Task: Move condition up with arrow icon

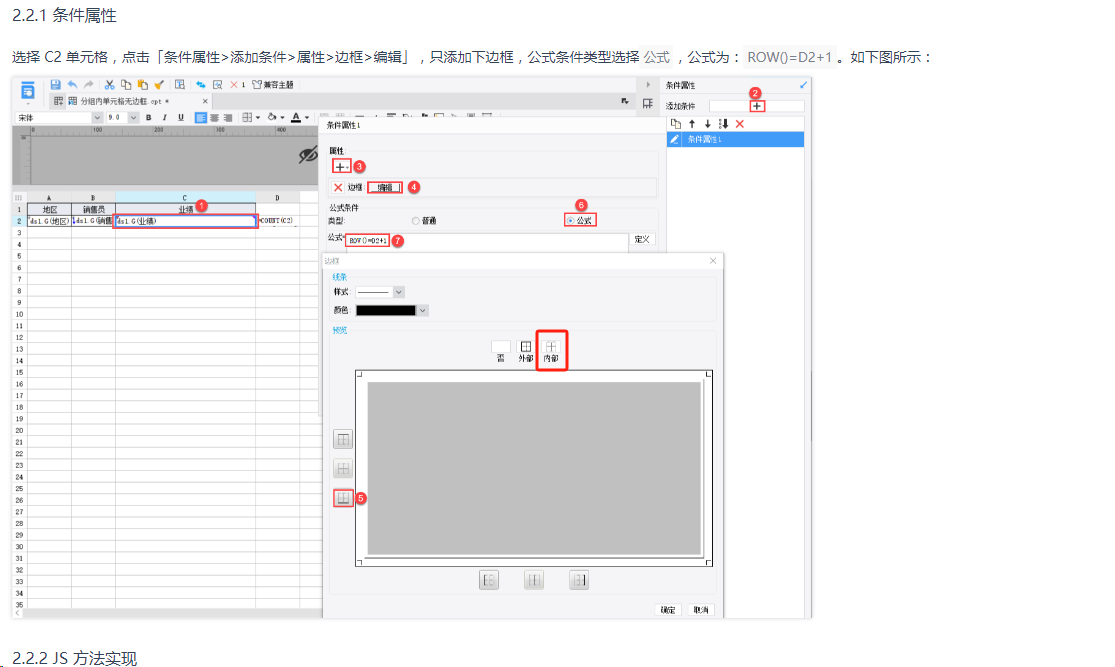Action: [692, 124]
